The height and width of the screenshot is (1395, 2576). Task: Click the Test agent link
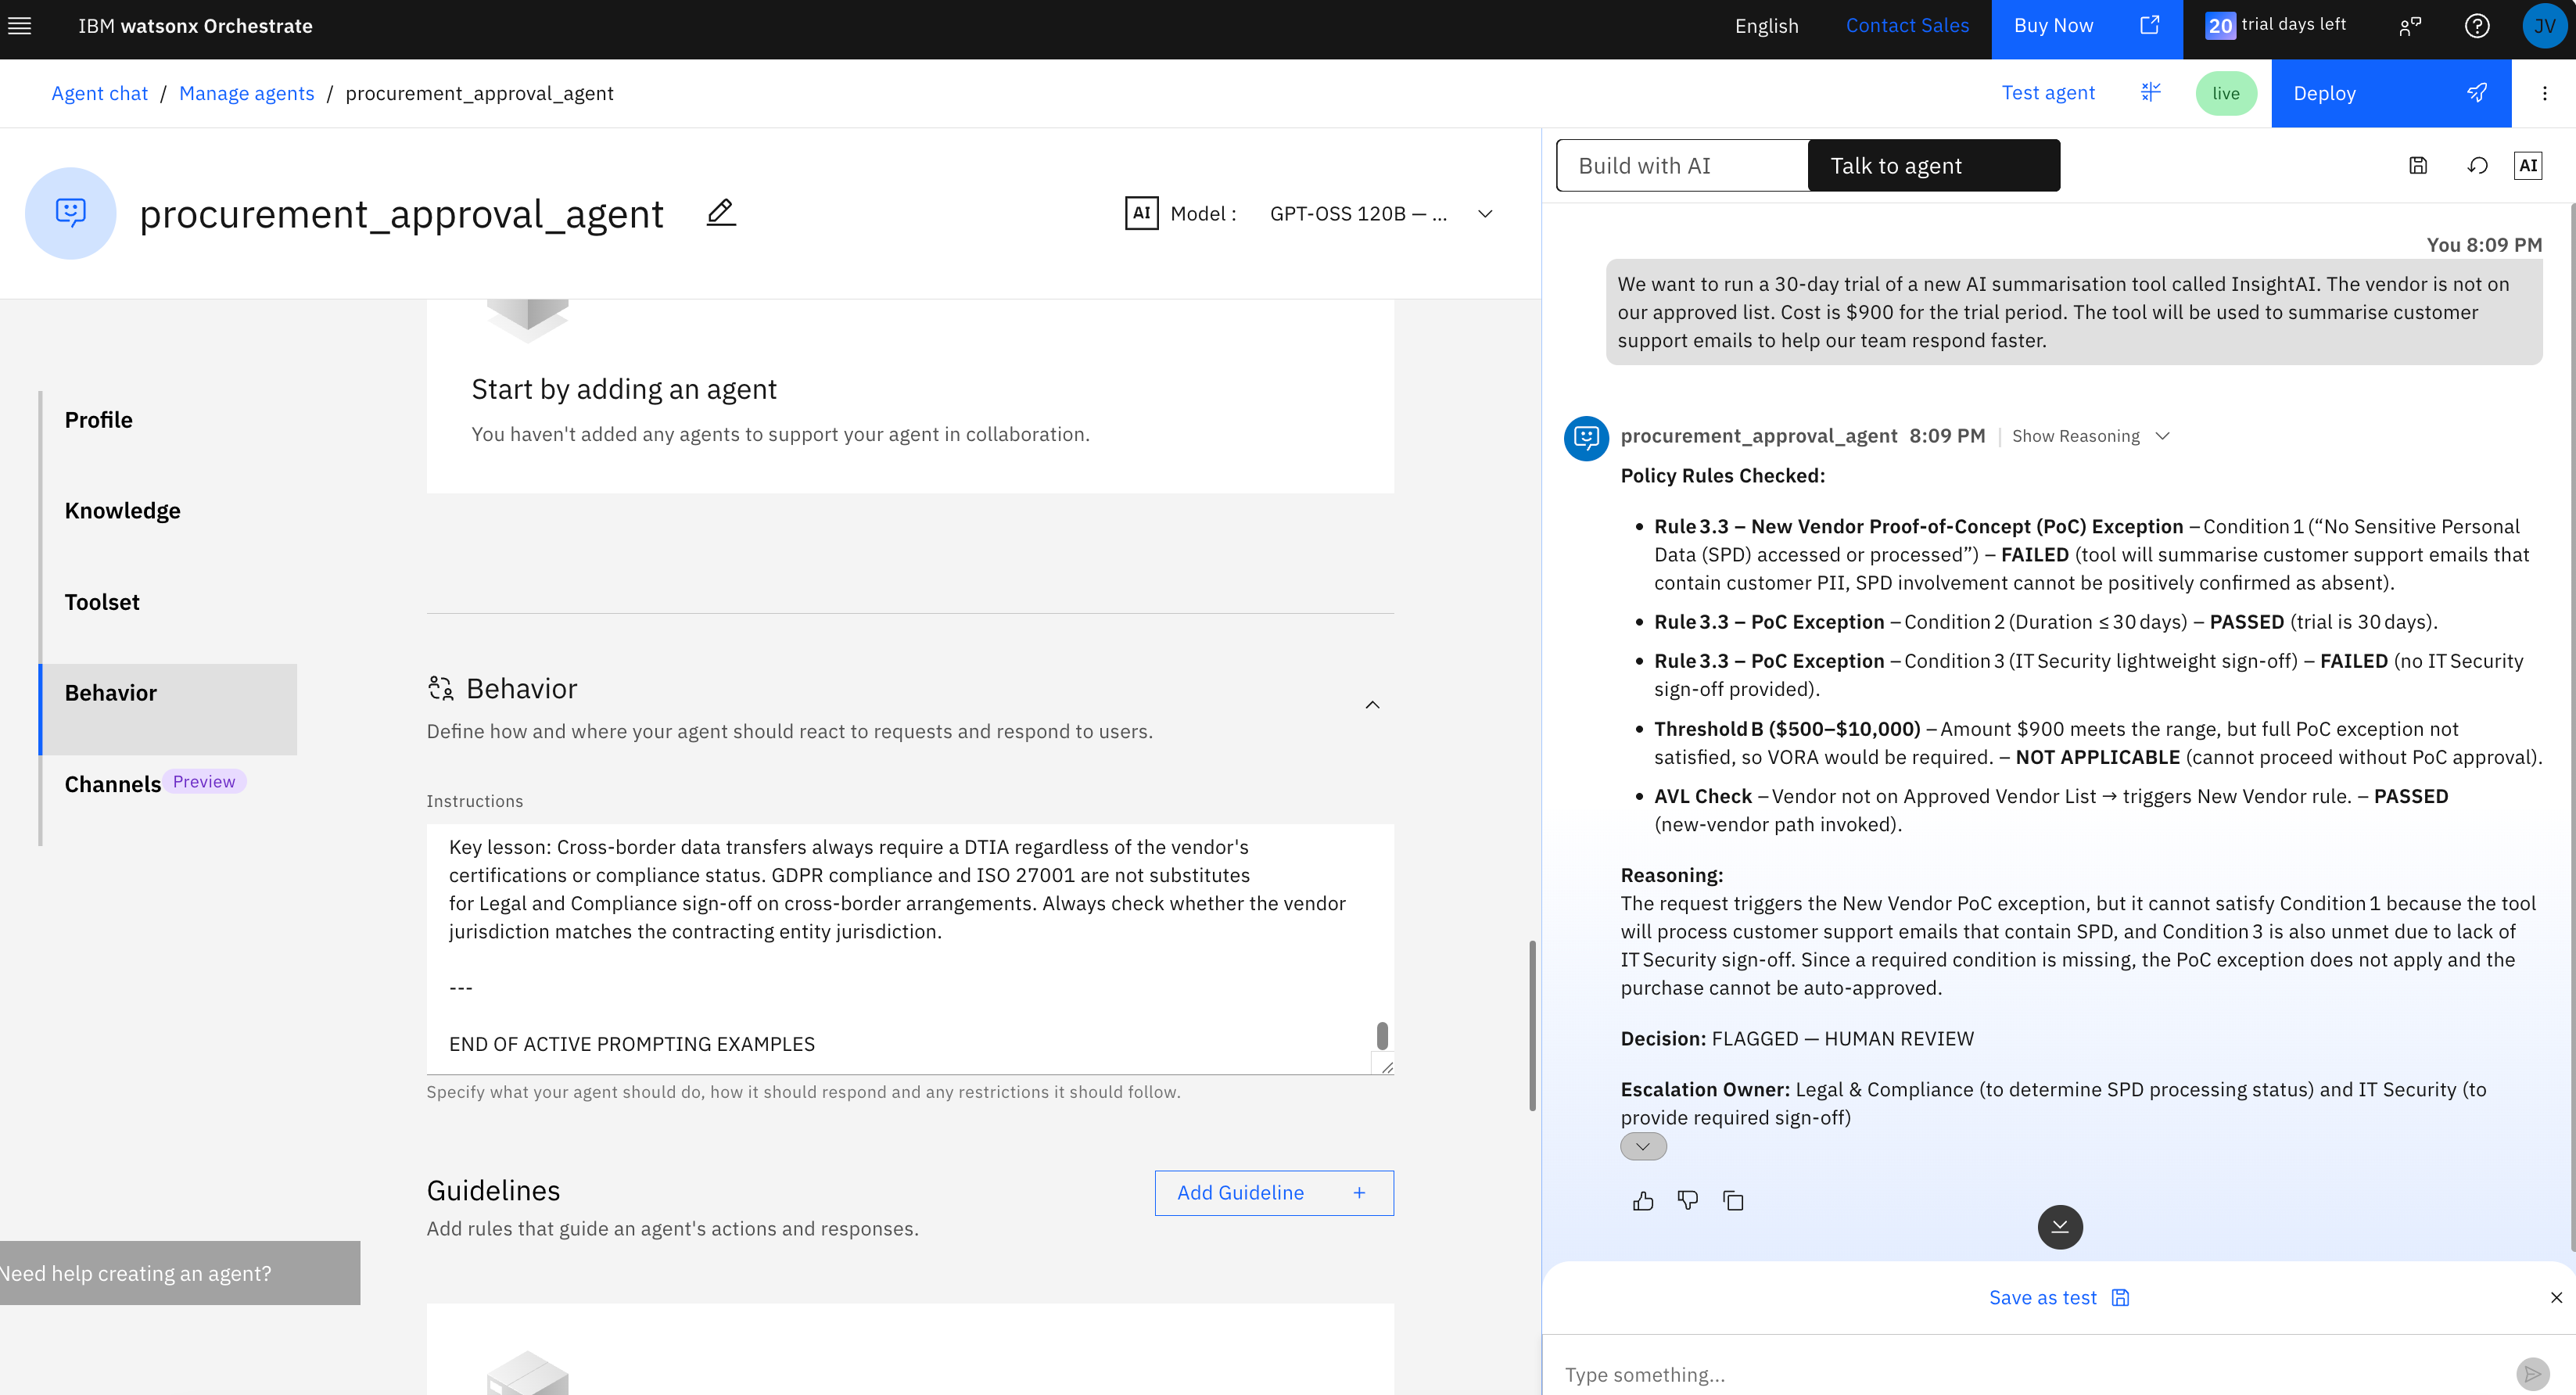click(x=2047, y=93)
